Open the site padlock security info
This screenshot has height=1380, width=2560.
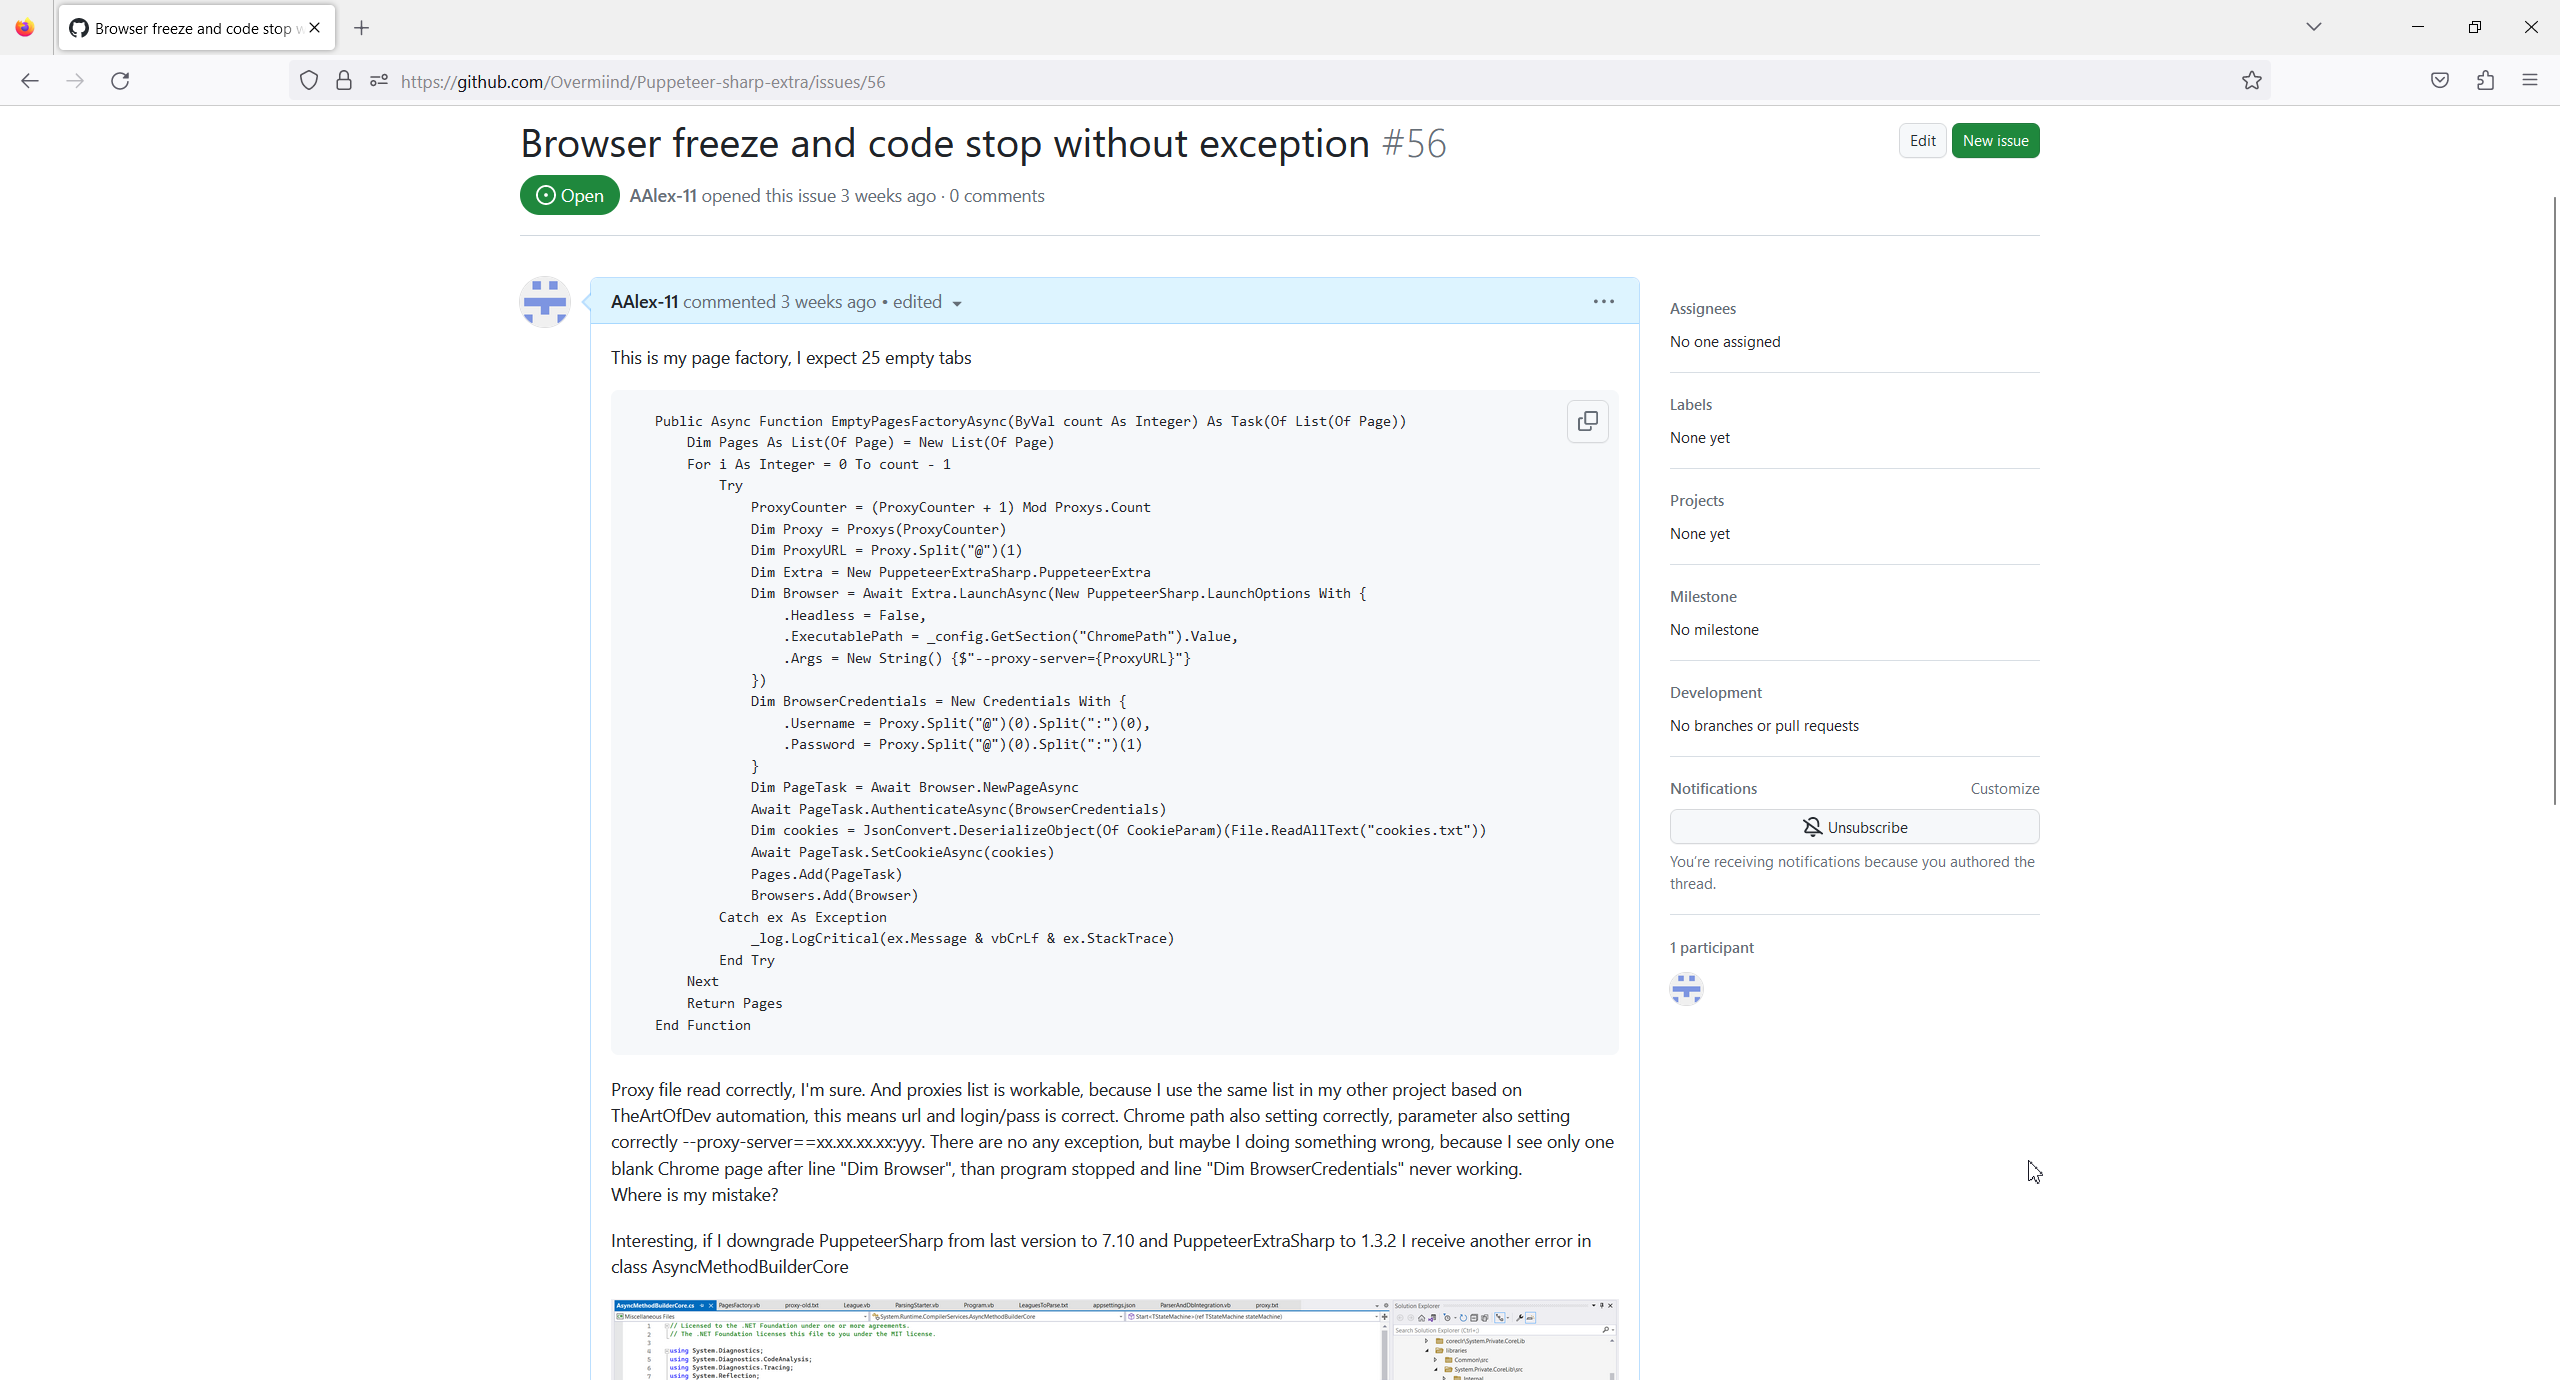[x=344, y=81]
